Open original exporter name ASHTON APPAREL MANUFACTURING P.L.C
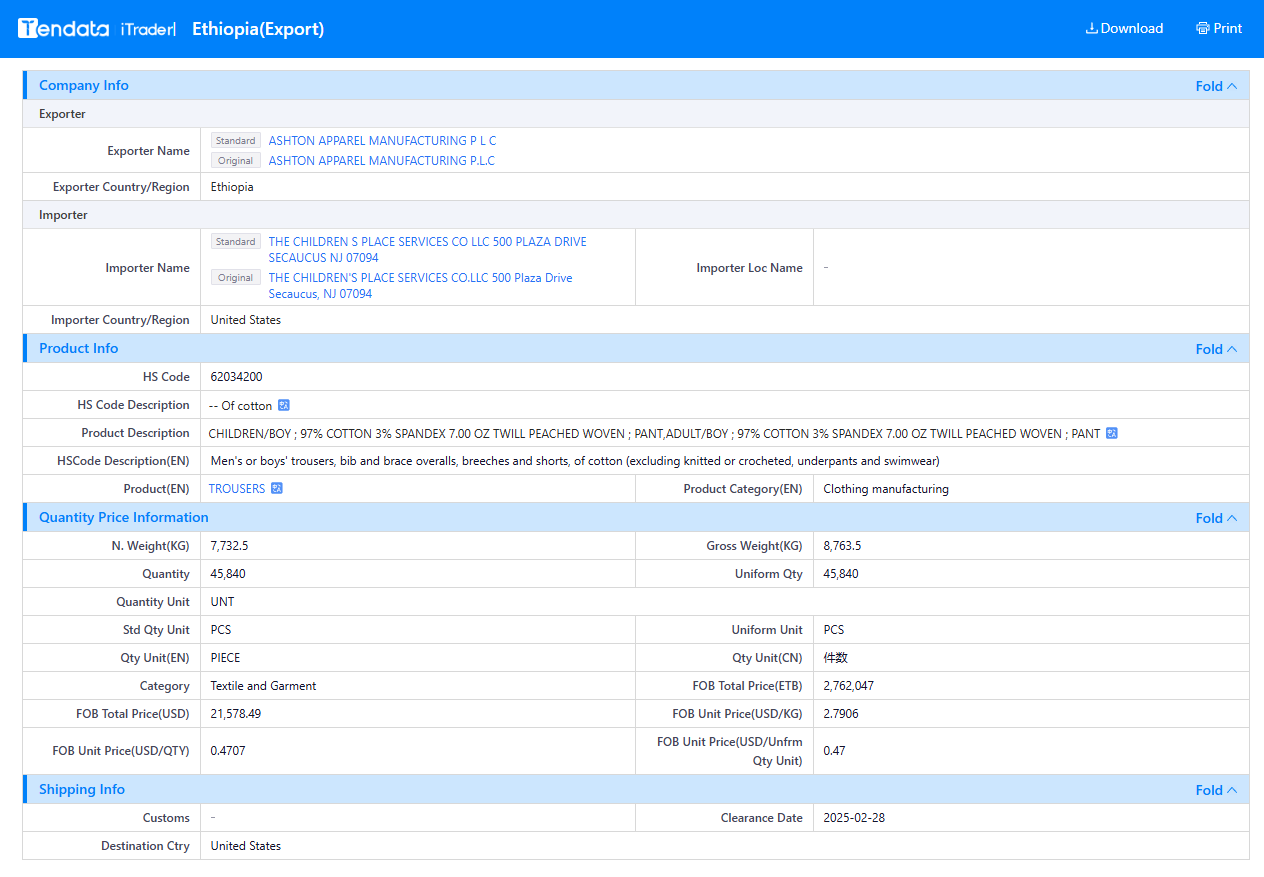Viewport: 1264px width, 877px height. 381,161
